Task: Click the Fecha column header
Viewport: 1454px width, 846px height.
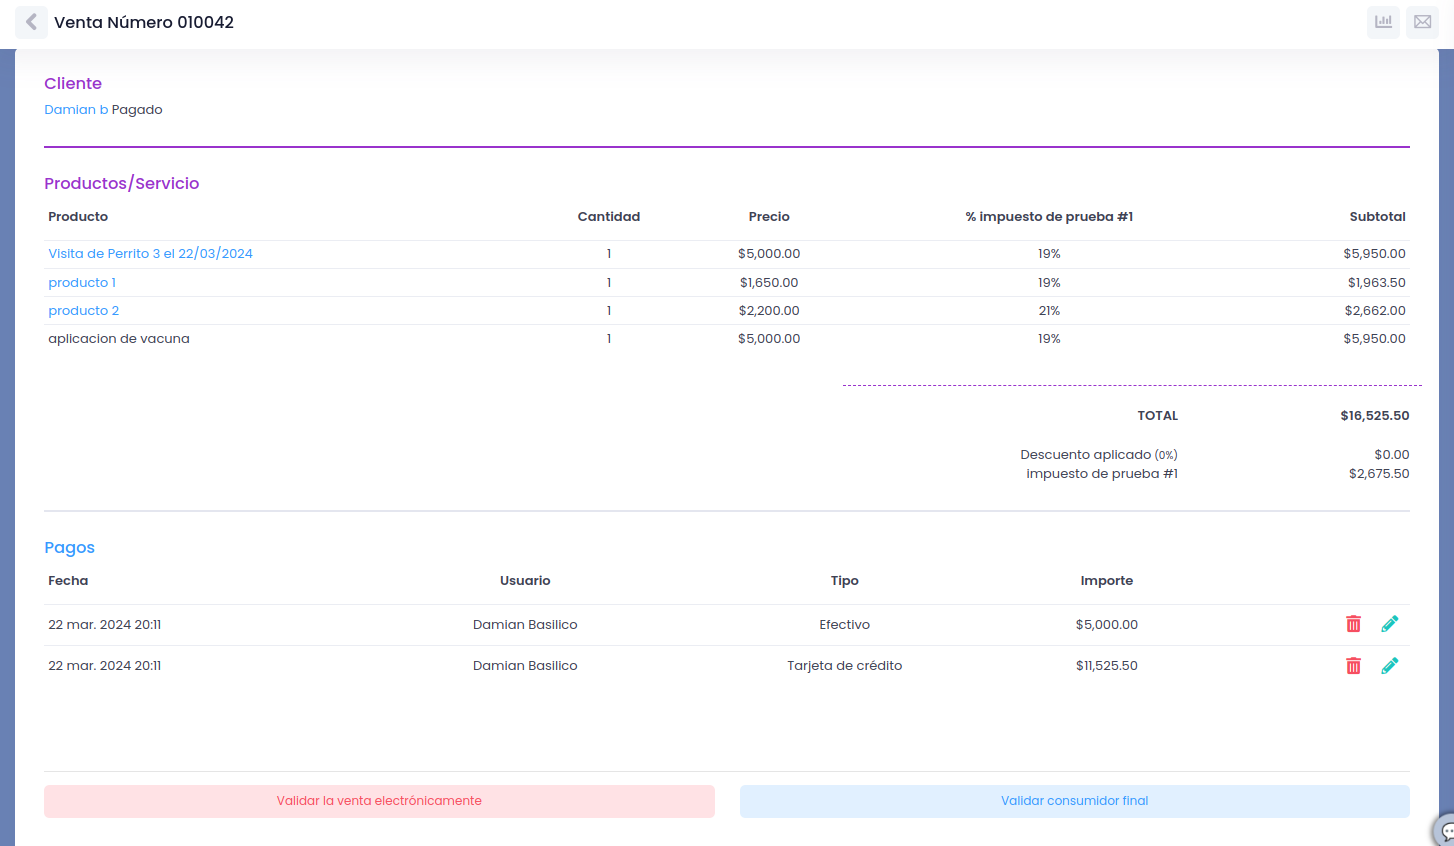Action: coord(68,581)
